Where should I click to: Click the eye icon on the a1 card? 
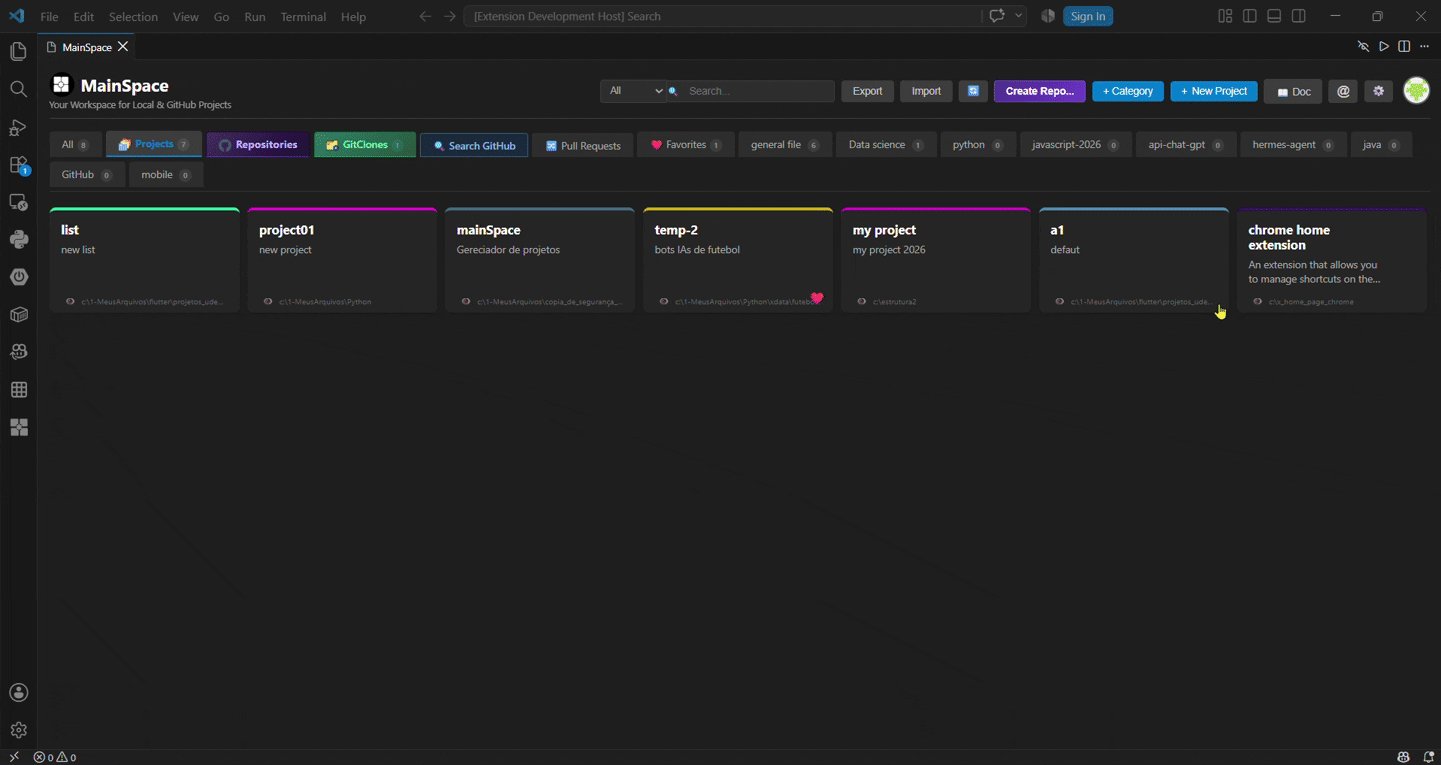tap(1060, 301)
